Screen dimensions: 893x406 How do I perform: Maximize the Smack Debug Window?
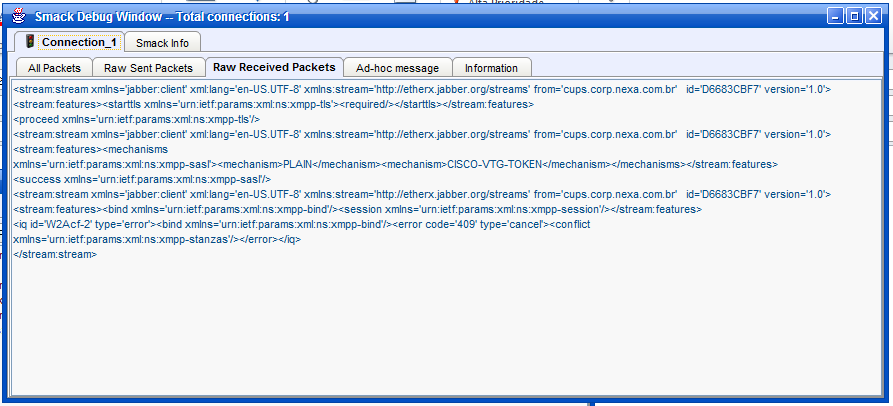point(854,16)
